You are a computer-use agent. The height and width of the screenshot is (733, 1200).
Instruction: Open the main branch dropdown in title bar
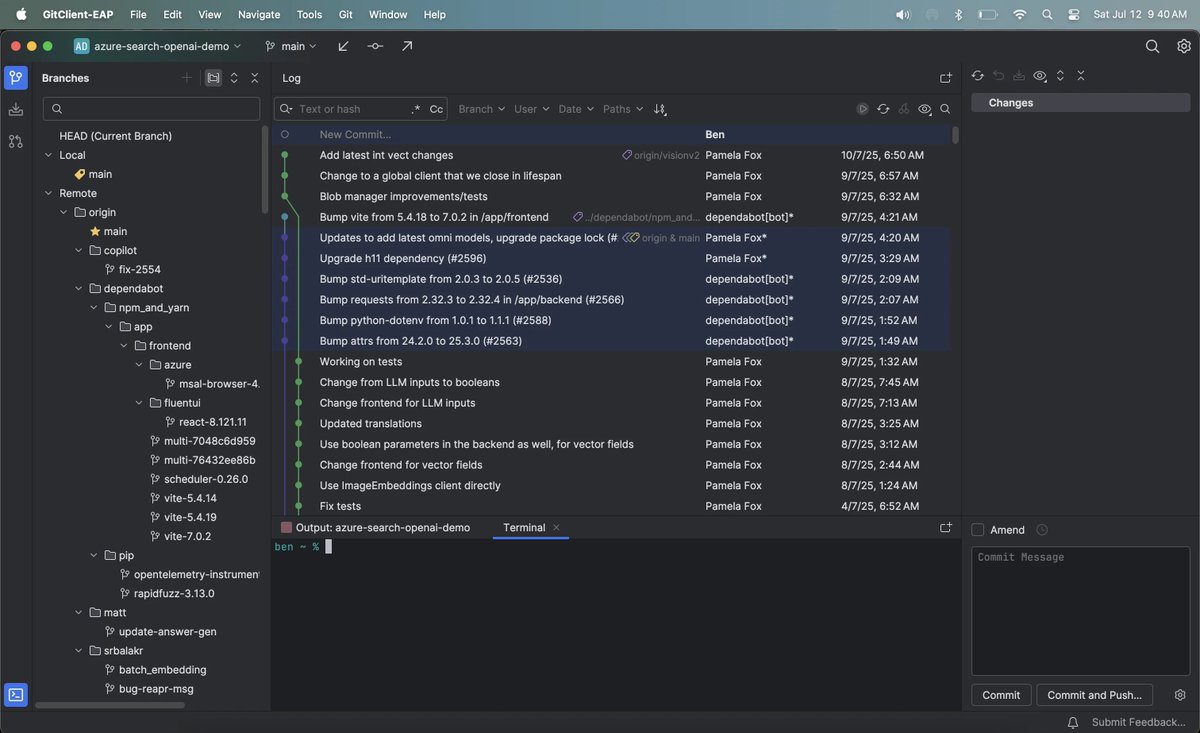click(291, 46)
